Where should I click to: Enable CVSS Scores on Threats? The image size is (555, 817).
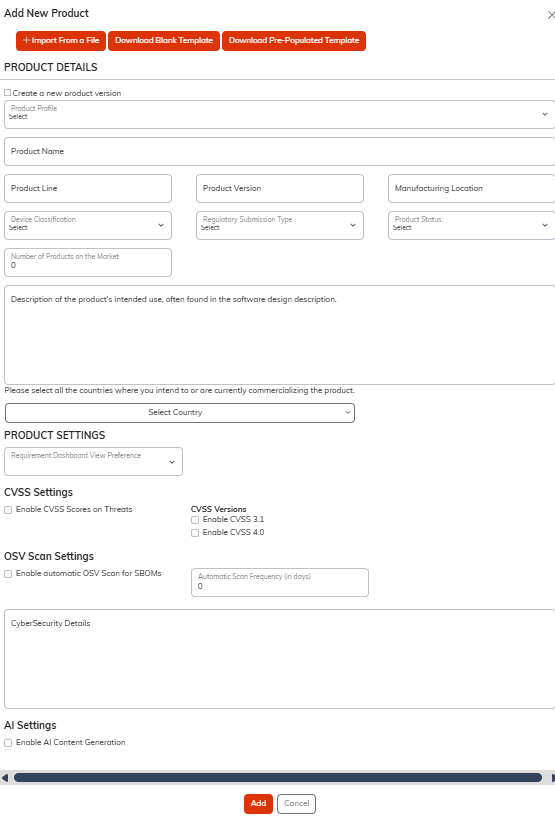[8, 510]
